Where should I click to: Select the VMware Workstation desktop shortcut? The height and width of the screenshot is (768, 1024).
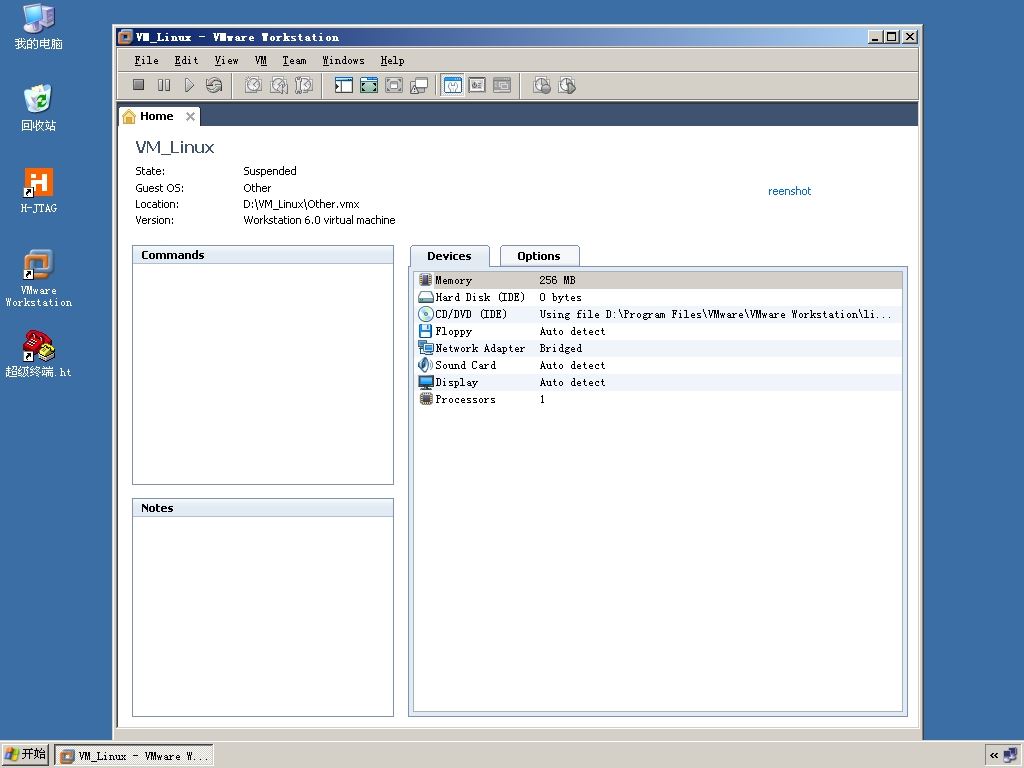[39, 278]
